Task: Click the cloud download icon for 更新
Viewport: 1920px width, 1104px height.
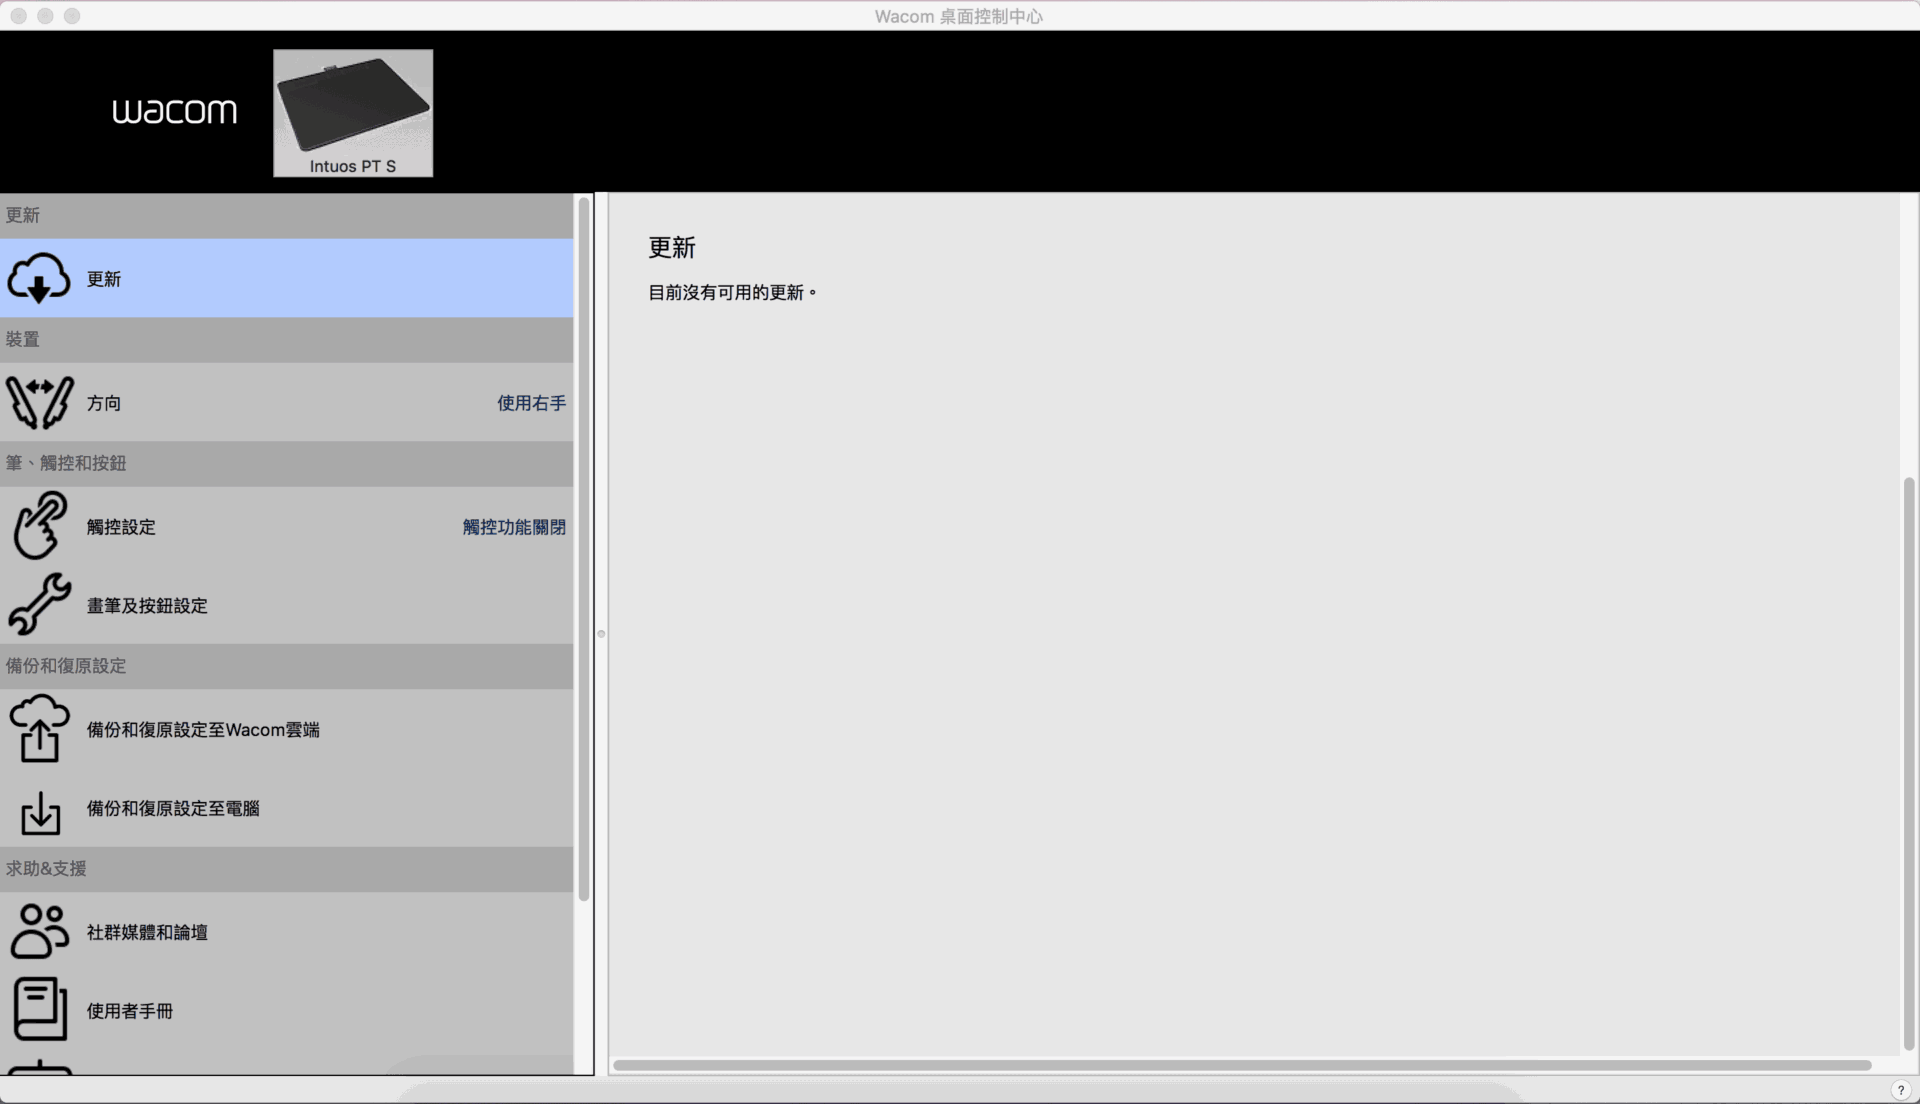Action: (39, 278)
